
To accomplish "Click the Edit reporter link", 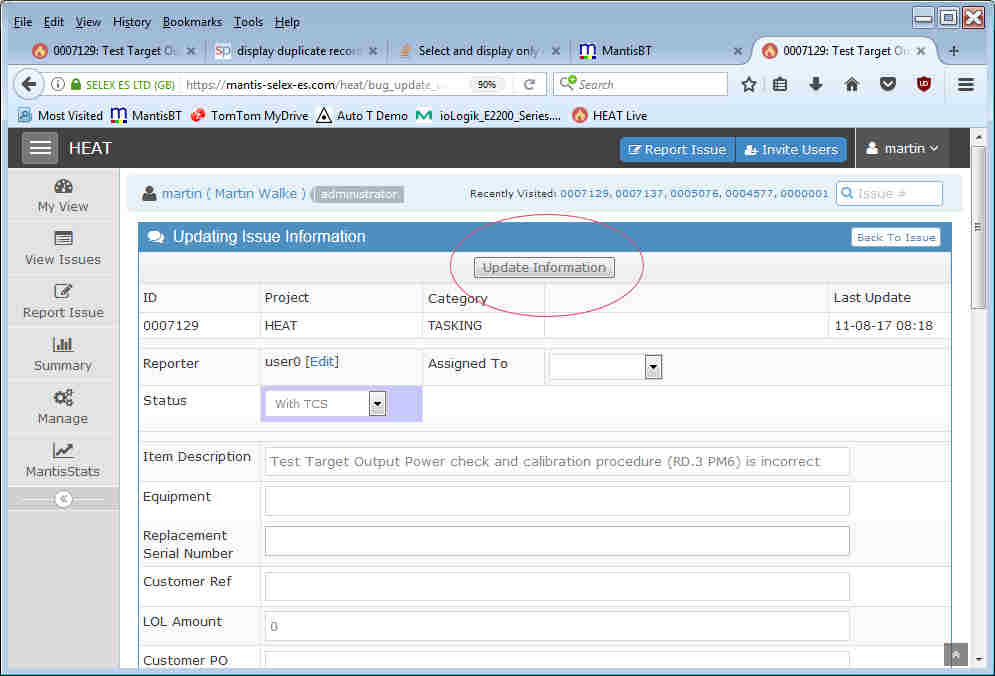I will coord(322,362).
